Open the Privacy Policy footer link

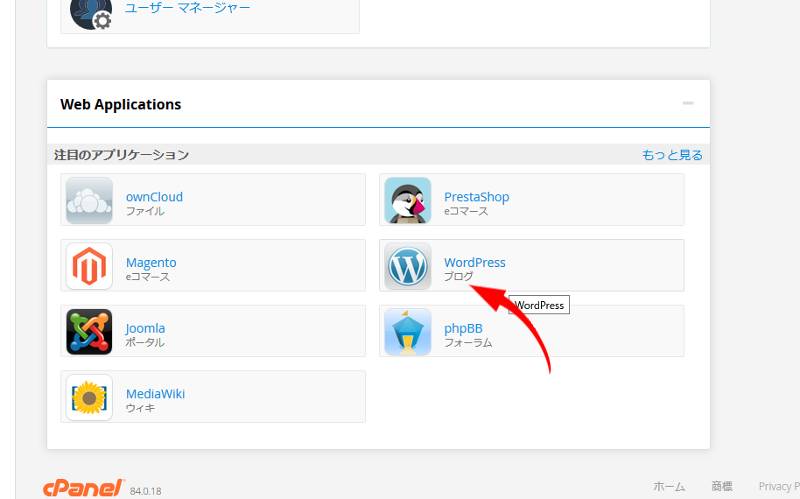pos(779,487)
